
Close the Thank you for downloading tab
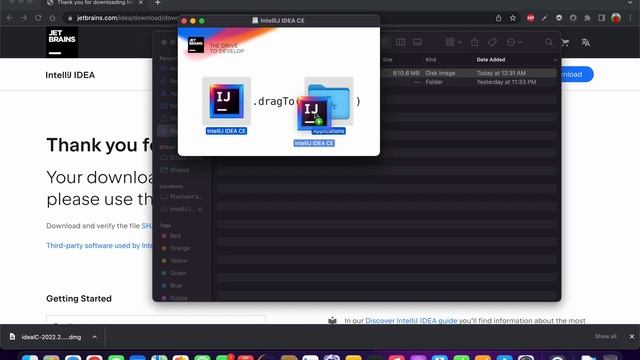[141, 3]
